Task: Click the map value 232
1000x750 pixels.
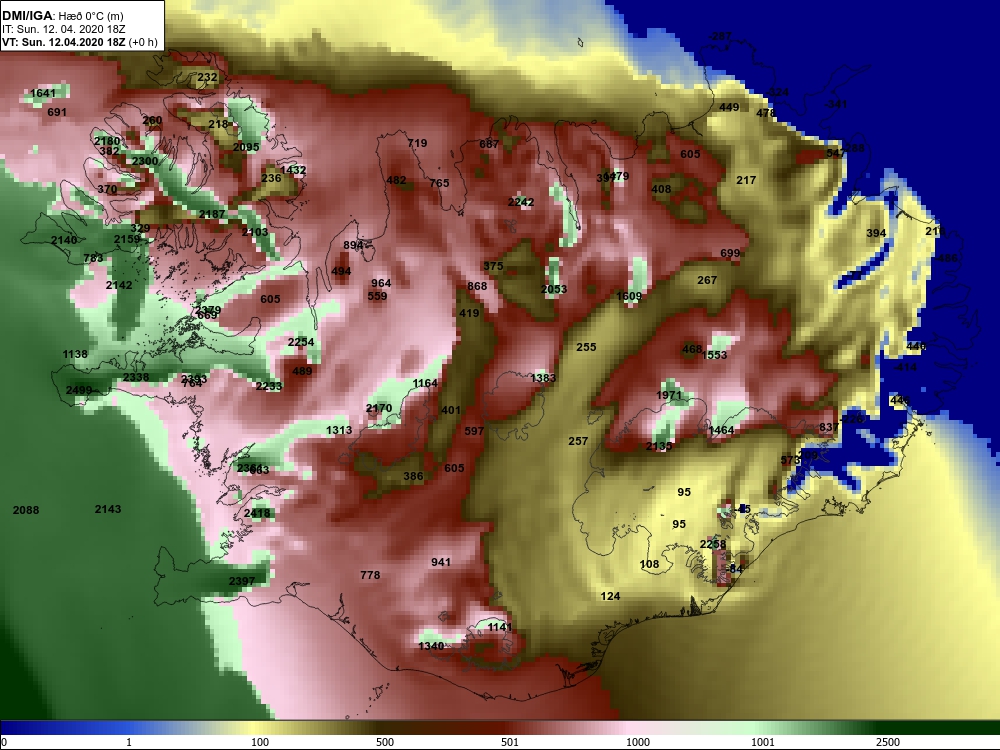Action: click(207, 77)
